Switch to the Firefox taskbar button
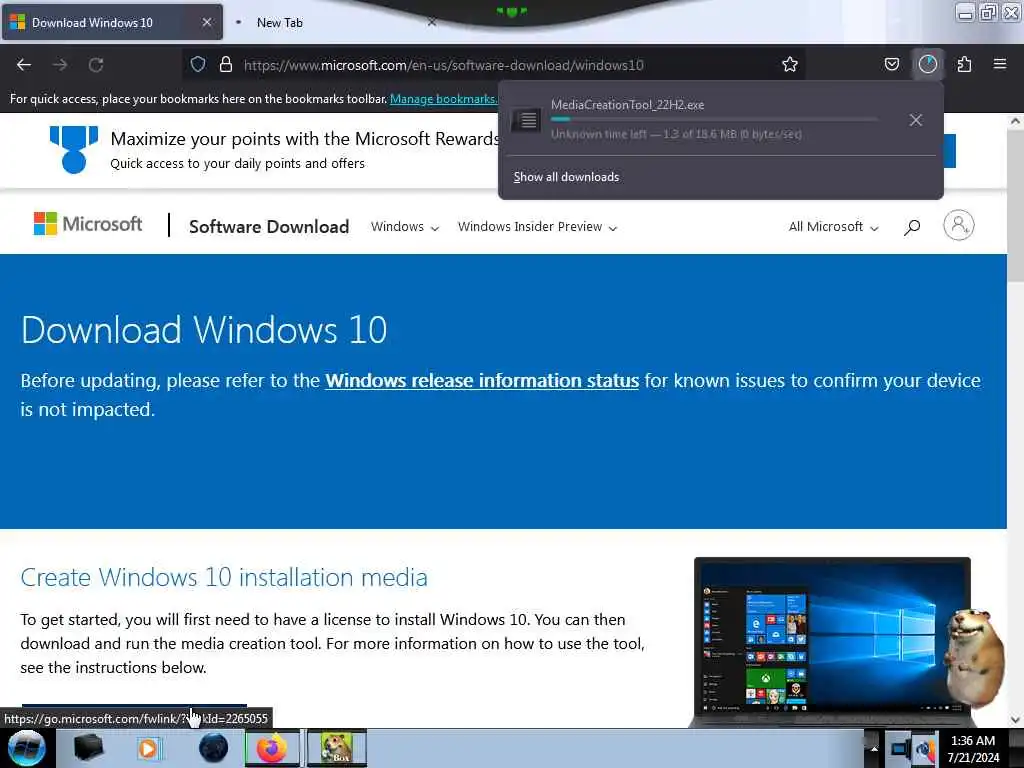 272,748
